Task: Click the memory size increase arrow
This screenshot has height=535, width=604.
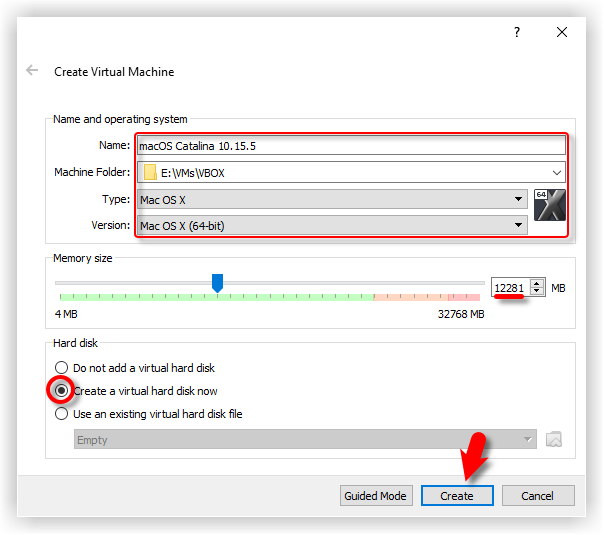Action: tap(538, 283)
